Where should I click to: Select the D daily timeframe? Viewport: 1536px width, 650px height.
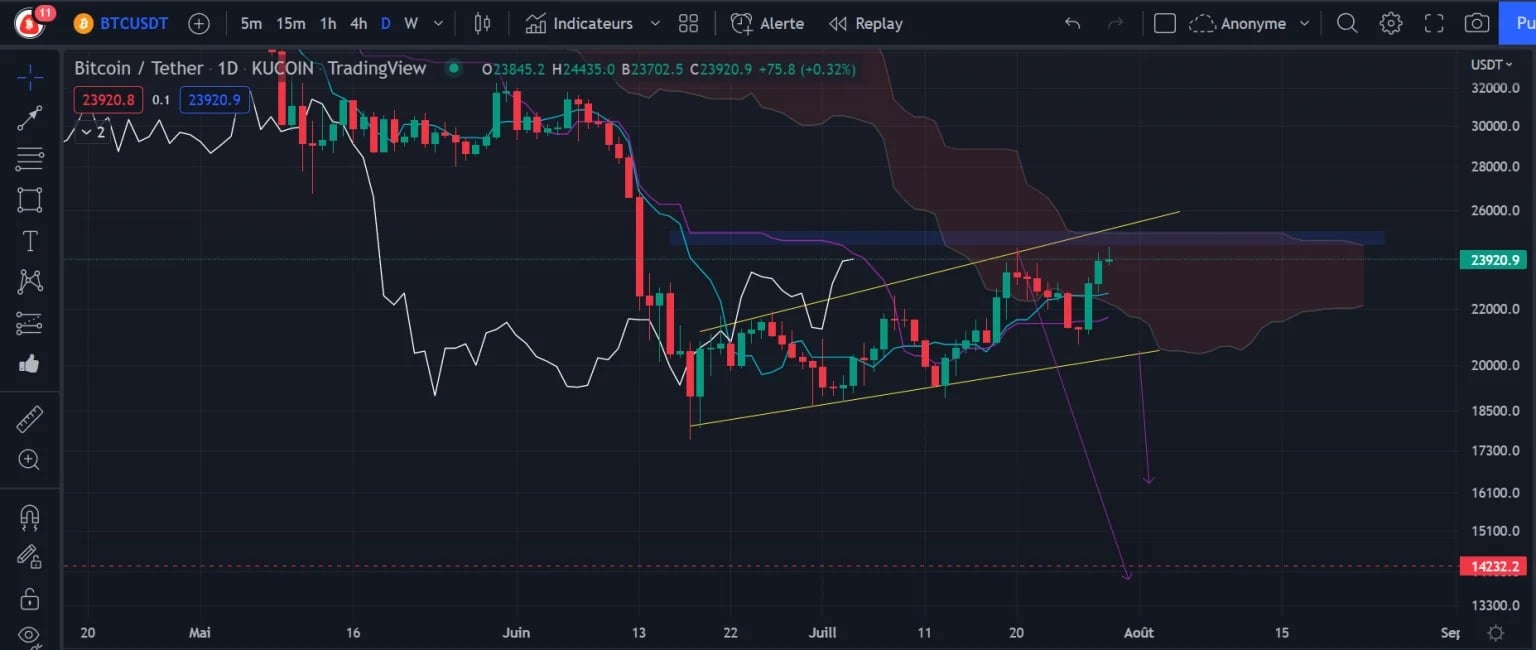tap(386, 23)
